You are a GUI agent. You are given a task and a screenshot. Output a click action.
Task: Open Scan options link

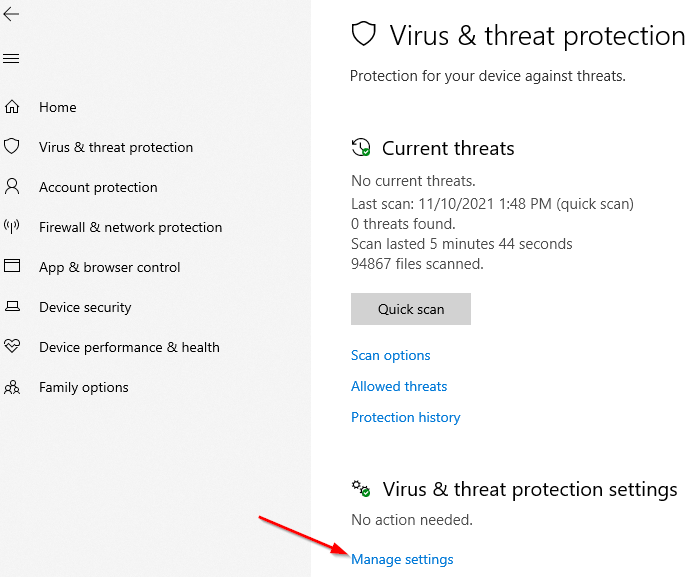pos(390,355)
